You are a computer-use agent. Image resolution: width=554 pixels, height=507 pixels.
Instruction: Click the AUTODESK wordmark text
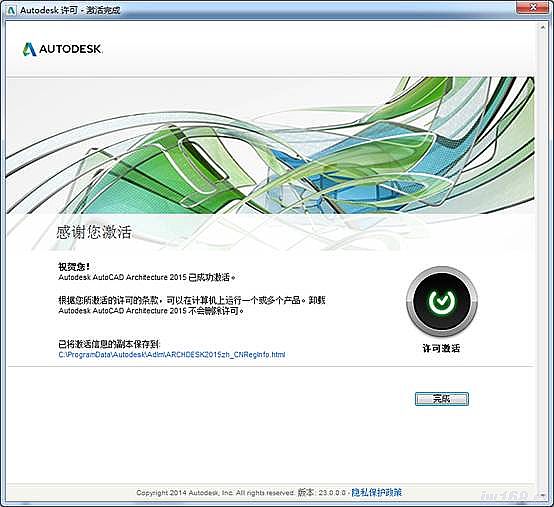70,49
